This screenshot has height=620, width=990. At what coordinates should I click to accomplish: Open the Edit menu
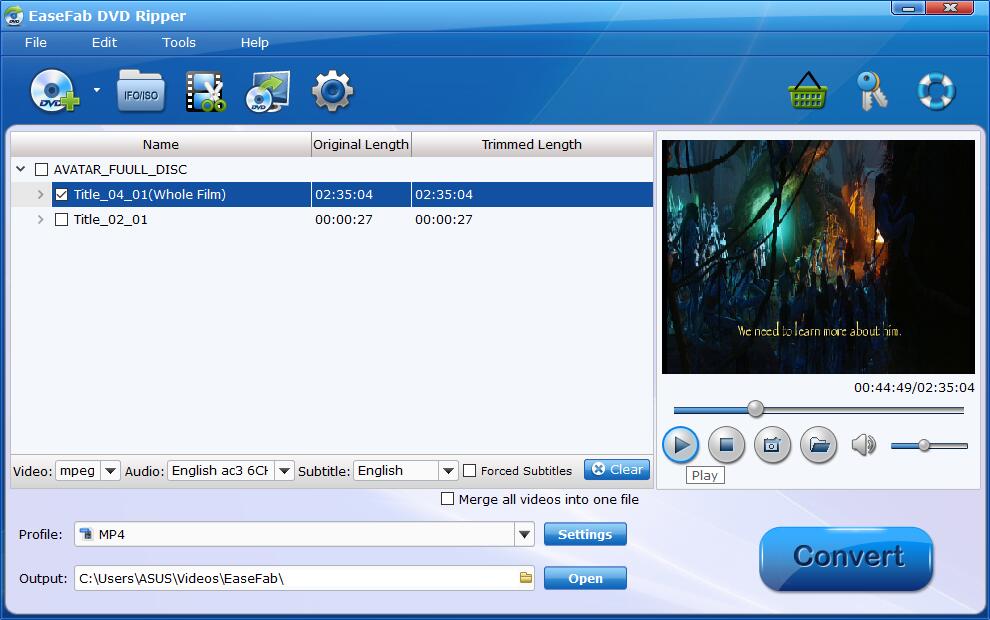click(104, 42)
